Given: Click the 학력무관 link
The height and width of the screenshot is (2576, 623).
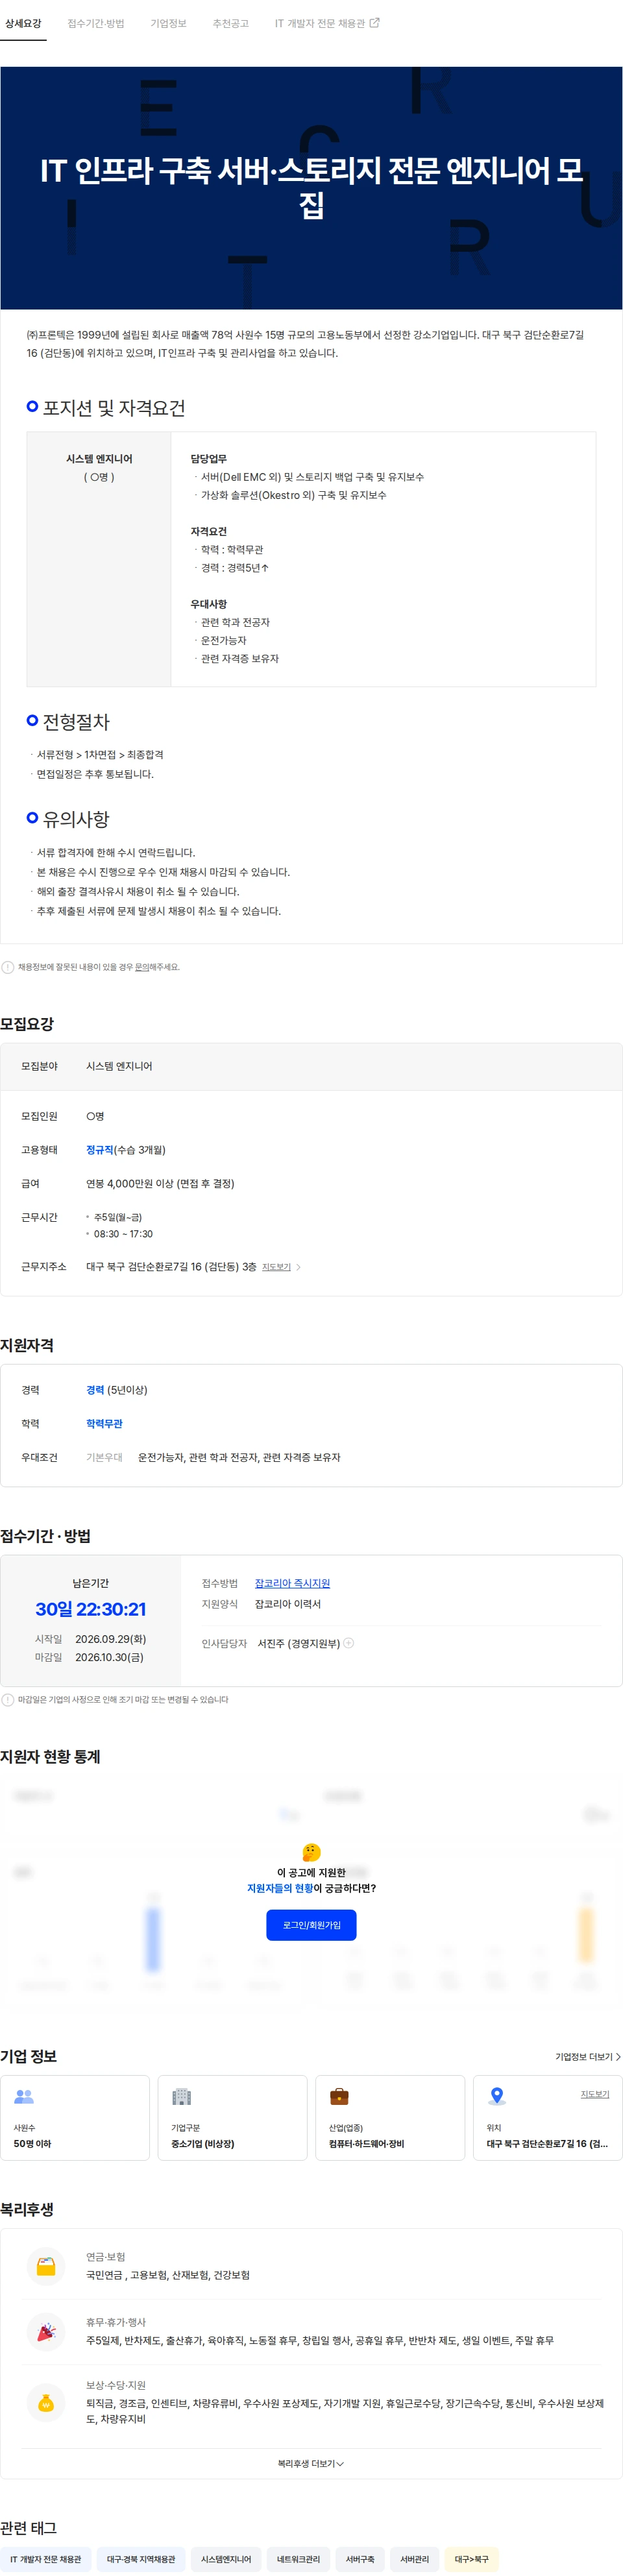Looking at the screenshot, I should tap(104, 1424).
